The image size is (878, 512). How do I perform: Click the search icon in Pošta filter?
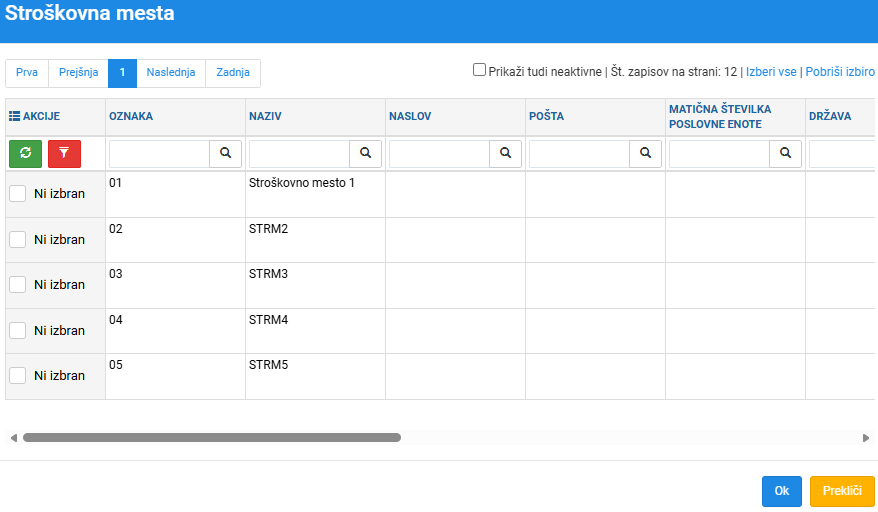click(x=646, y=153)
